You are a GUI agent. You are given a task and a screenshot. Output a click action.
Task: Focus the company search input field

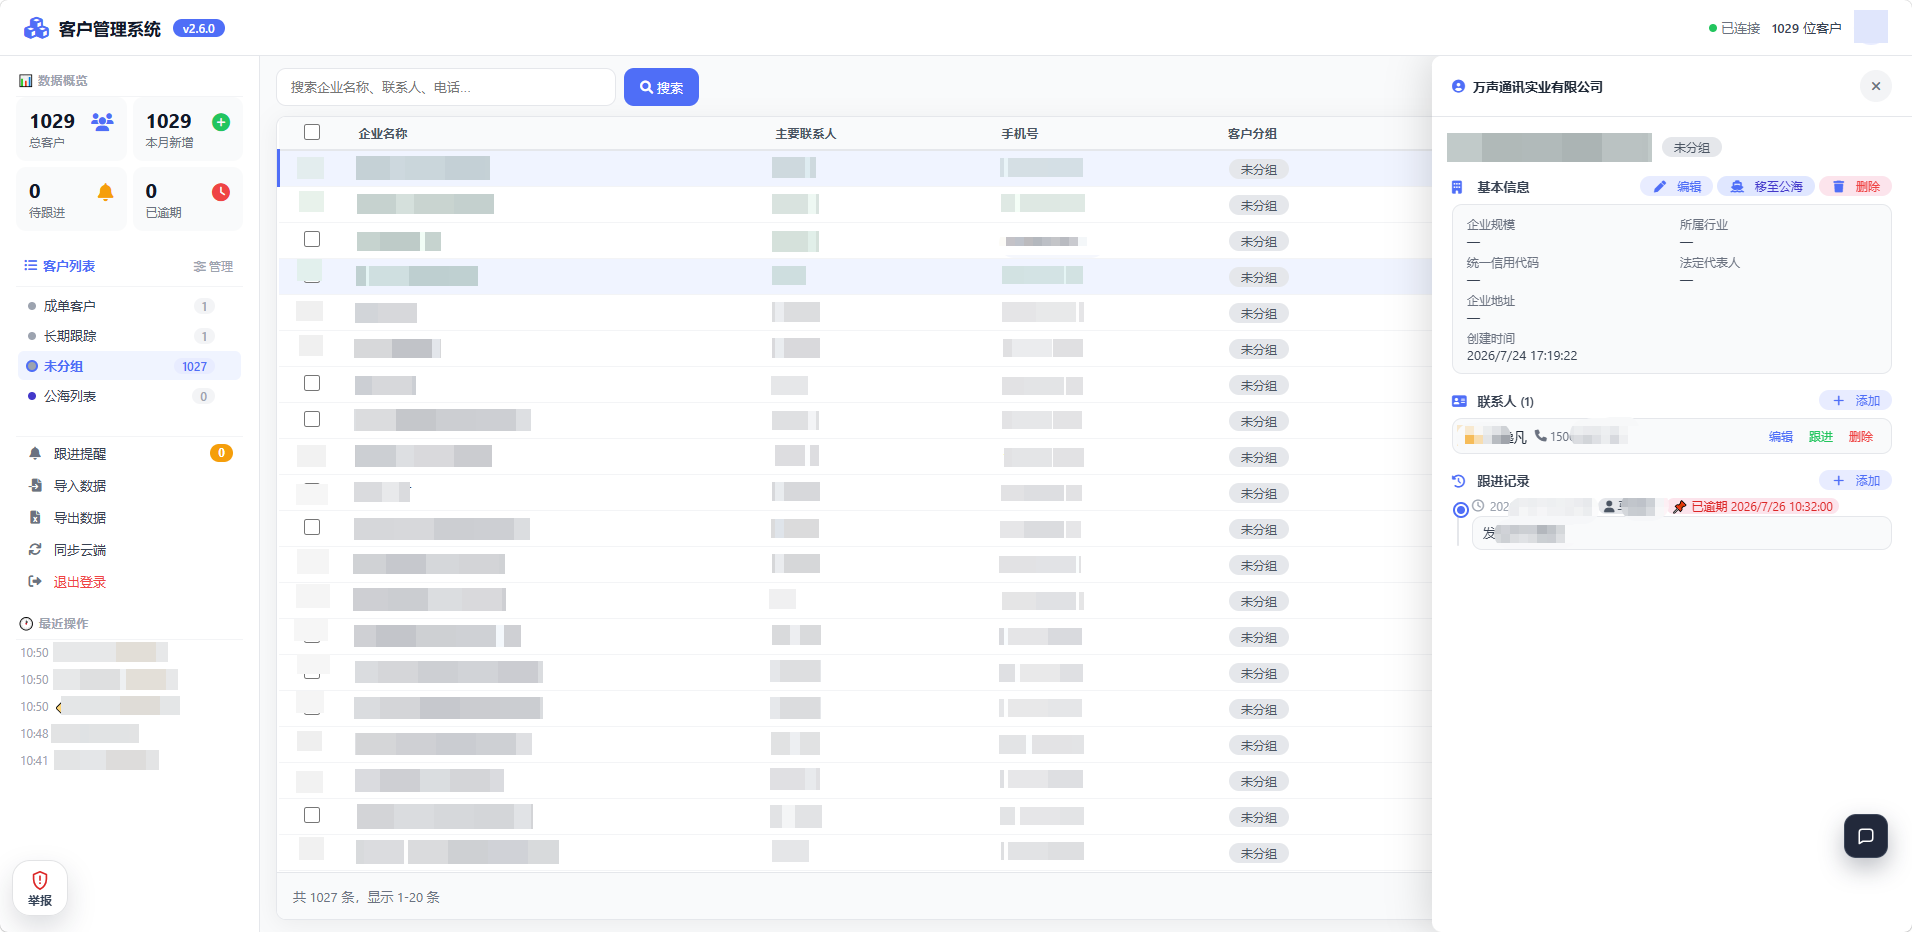[x=446, y=87]
